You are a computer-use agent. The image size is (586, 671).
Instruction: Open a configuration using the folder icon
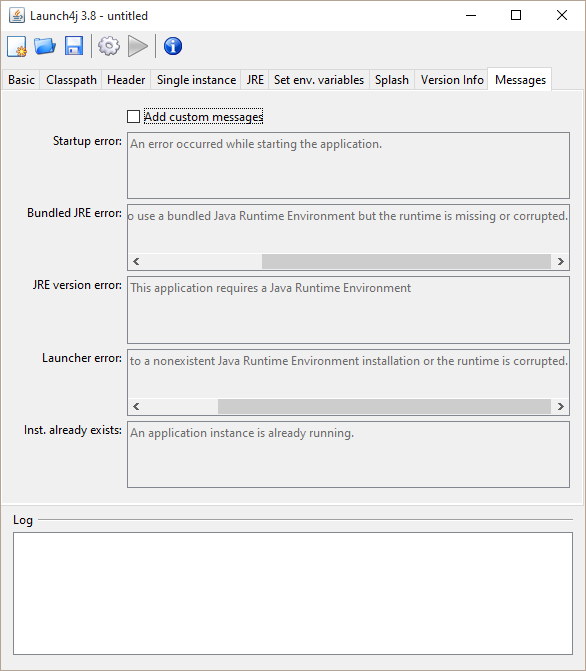(x=45, y=46)
